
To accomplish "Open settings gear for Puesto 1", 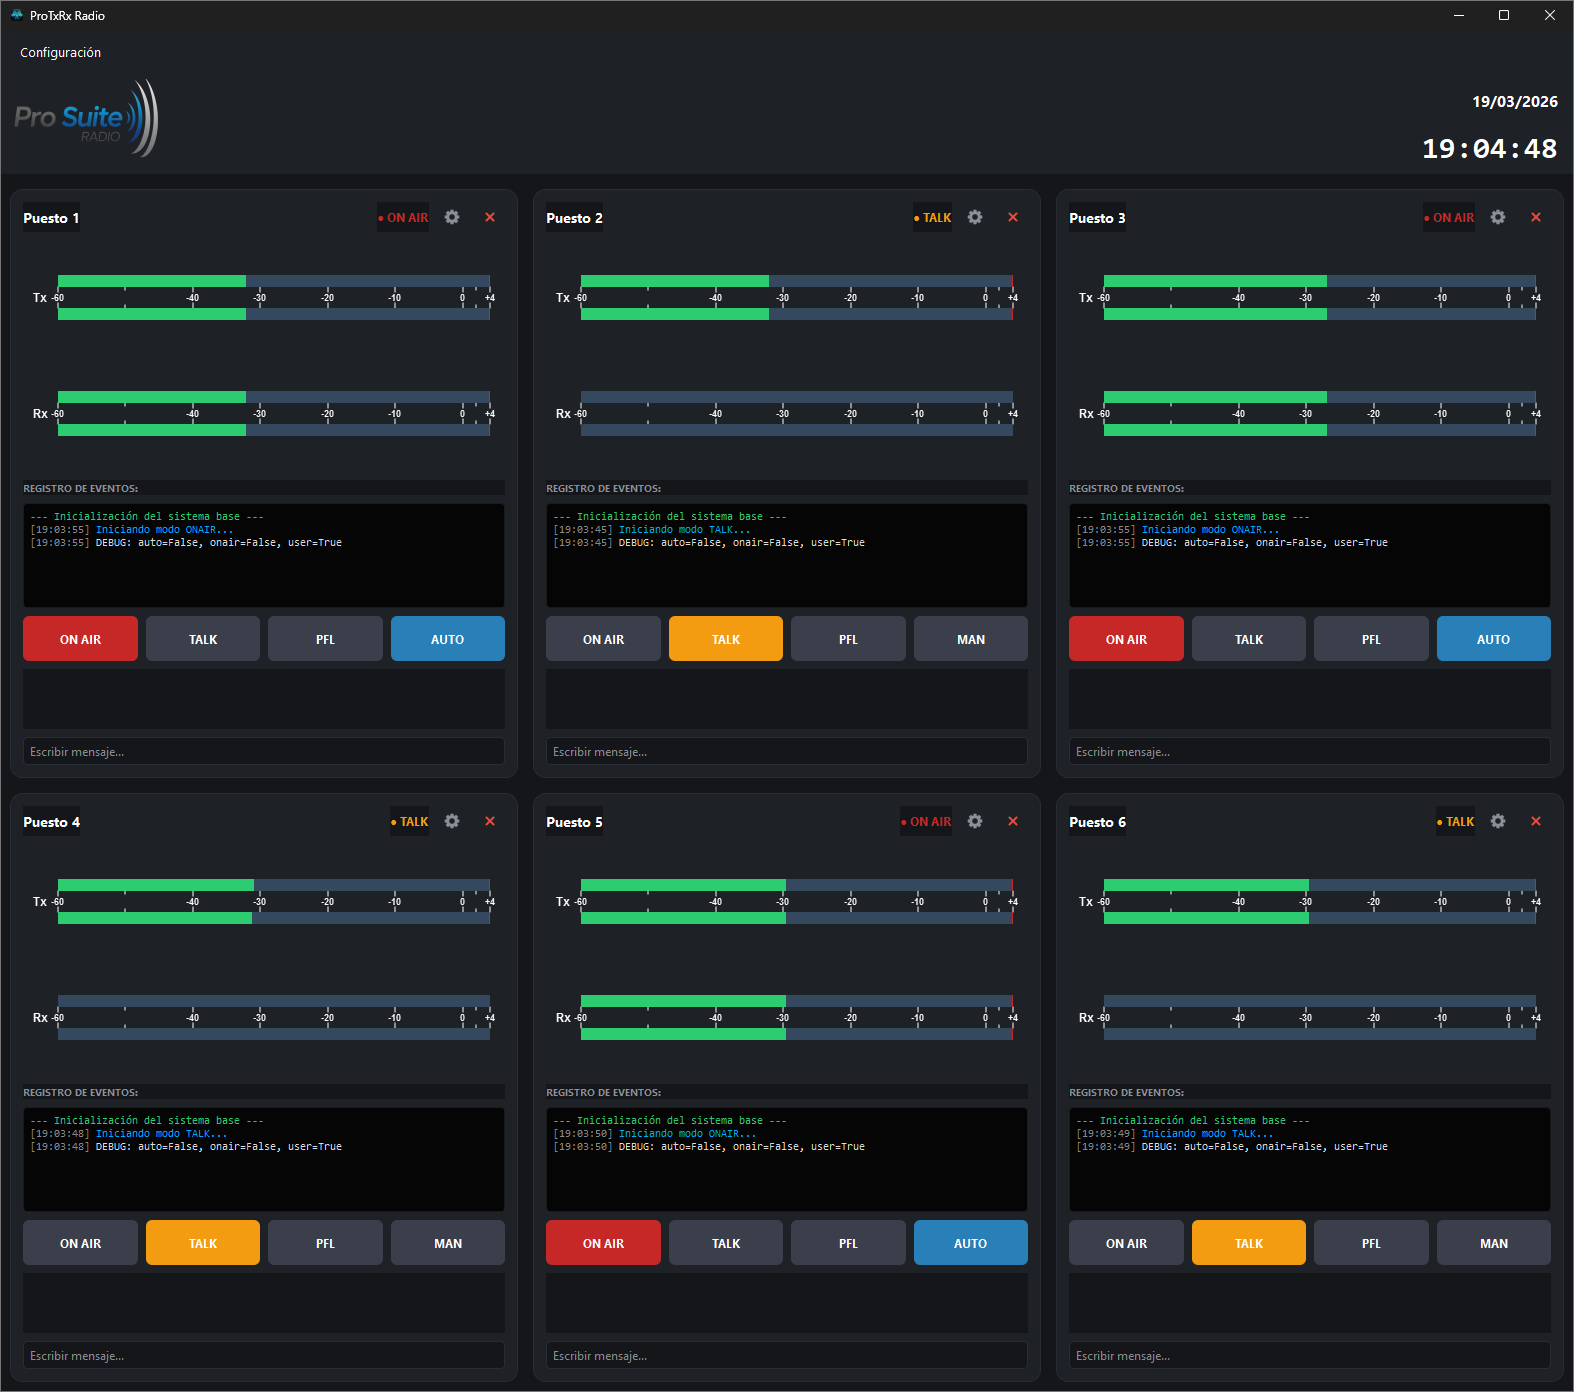I will click(x=452, y=217).
